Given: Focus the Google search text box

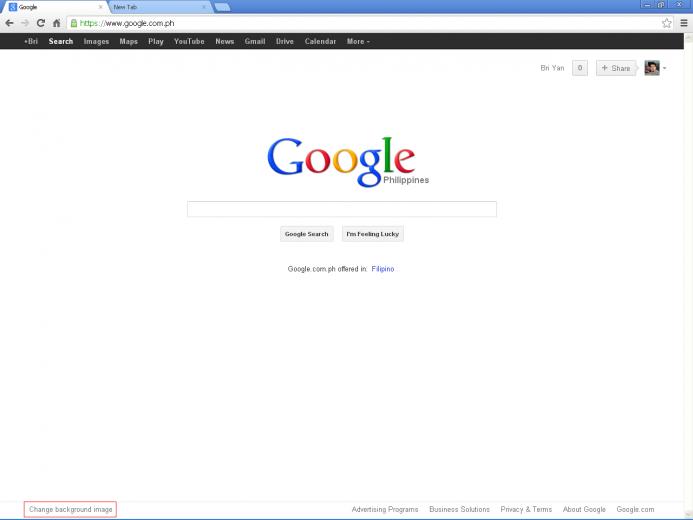Looking at the screenshot, I should 342,209.
